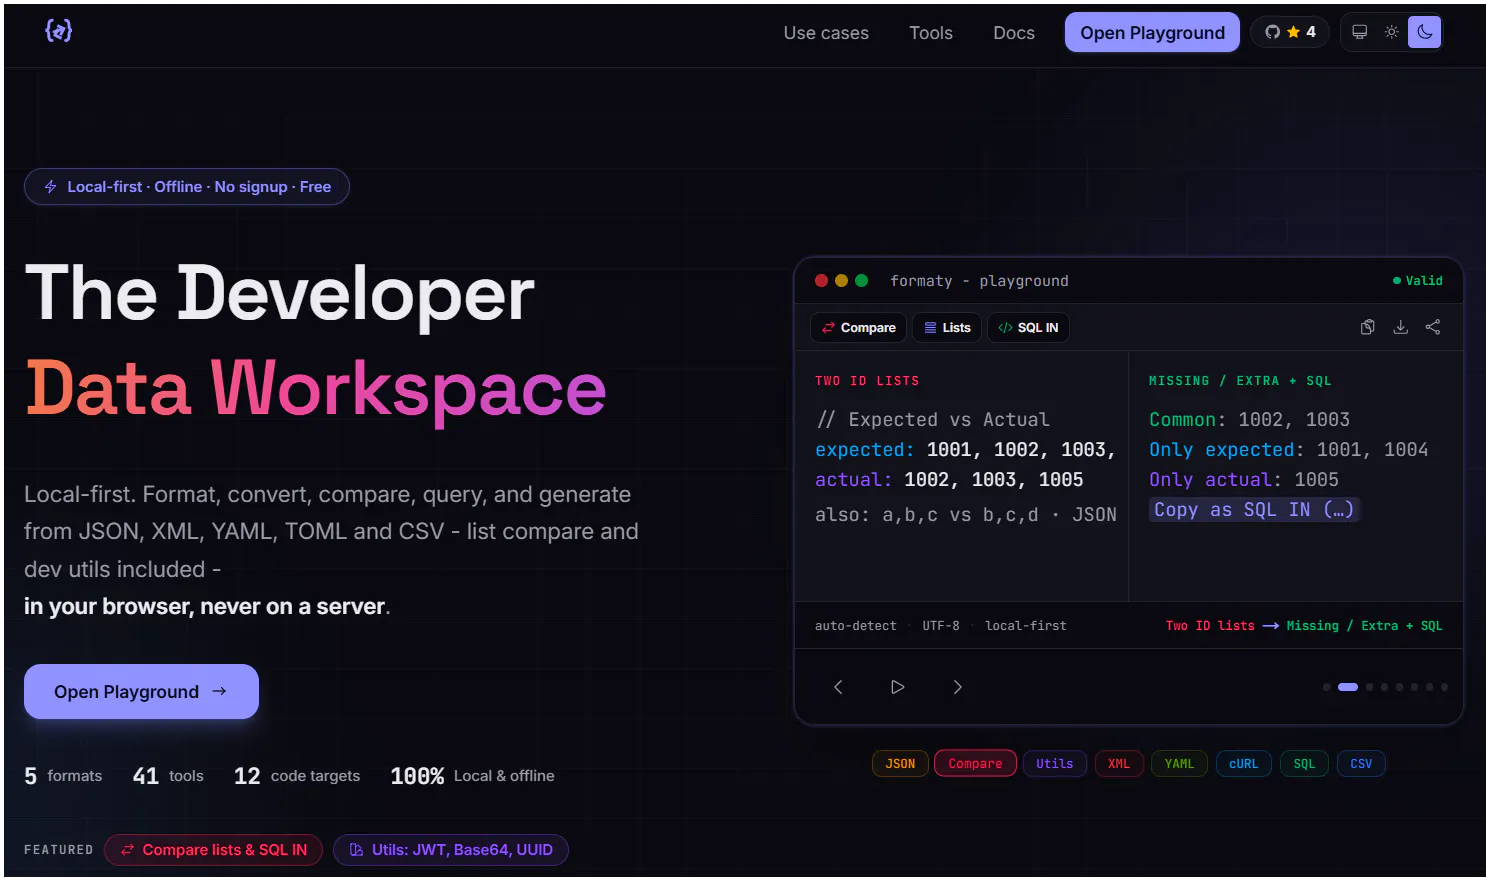Go to next demo slide
The width and height of the screenshot is (1490, 881).
pyautogui.click(x=957, y=687)
